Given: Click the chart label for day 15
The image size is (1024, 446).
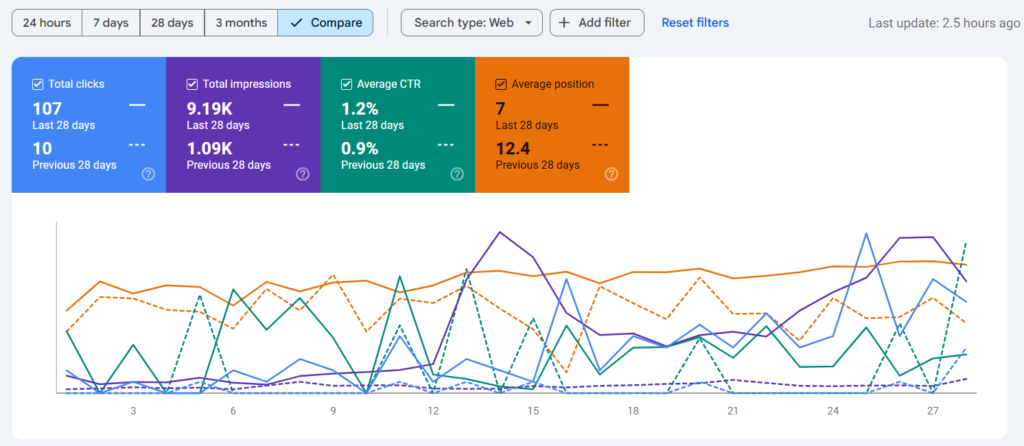Looking at the screenshot, I should [x=533, y=411].
